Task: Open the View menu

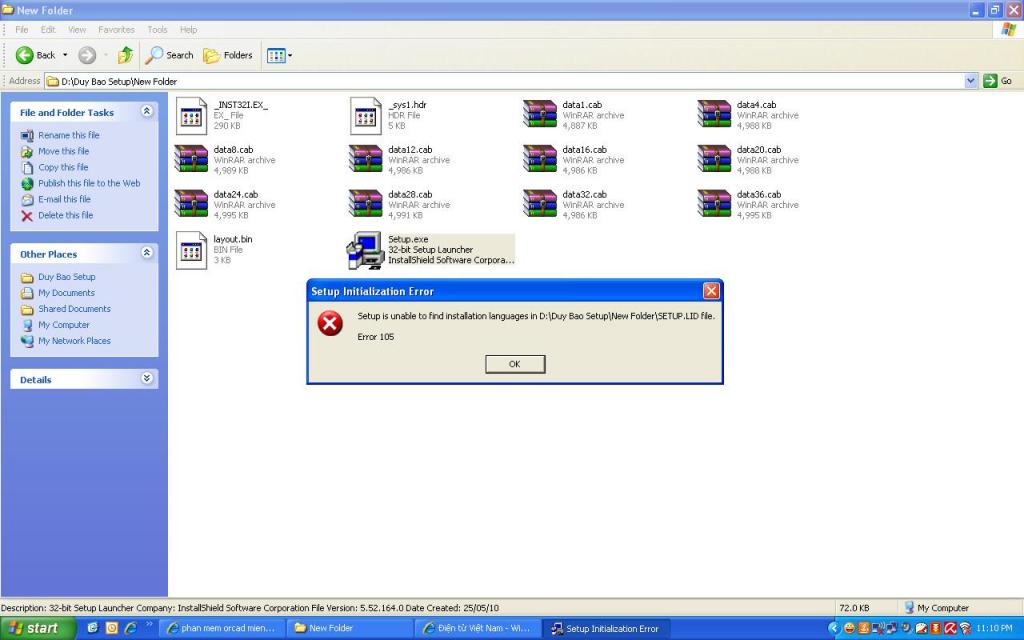Action: coord(77,29)
